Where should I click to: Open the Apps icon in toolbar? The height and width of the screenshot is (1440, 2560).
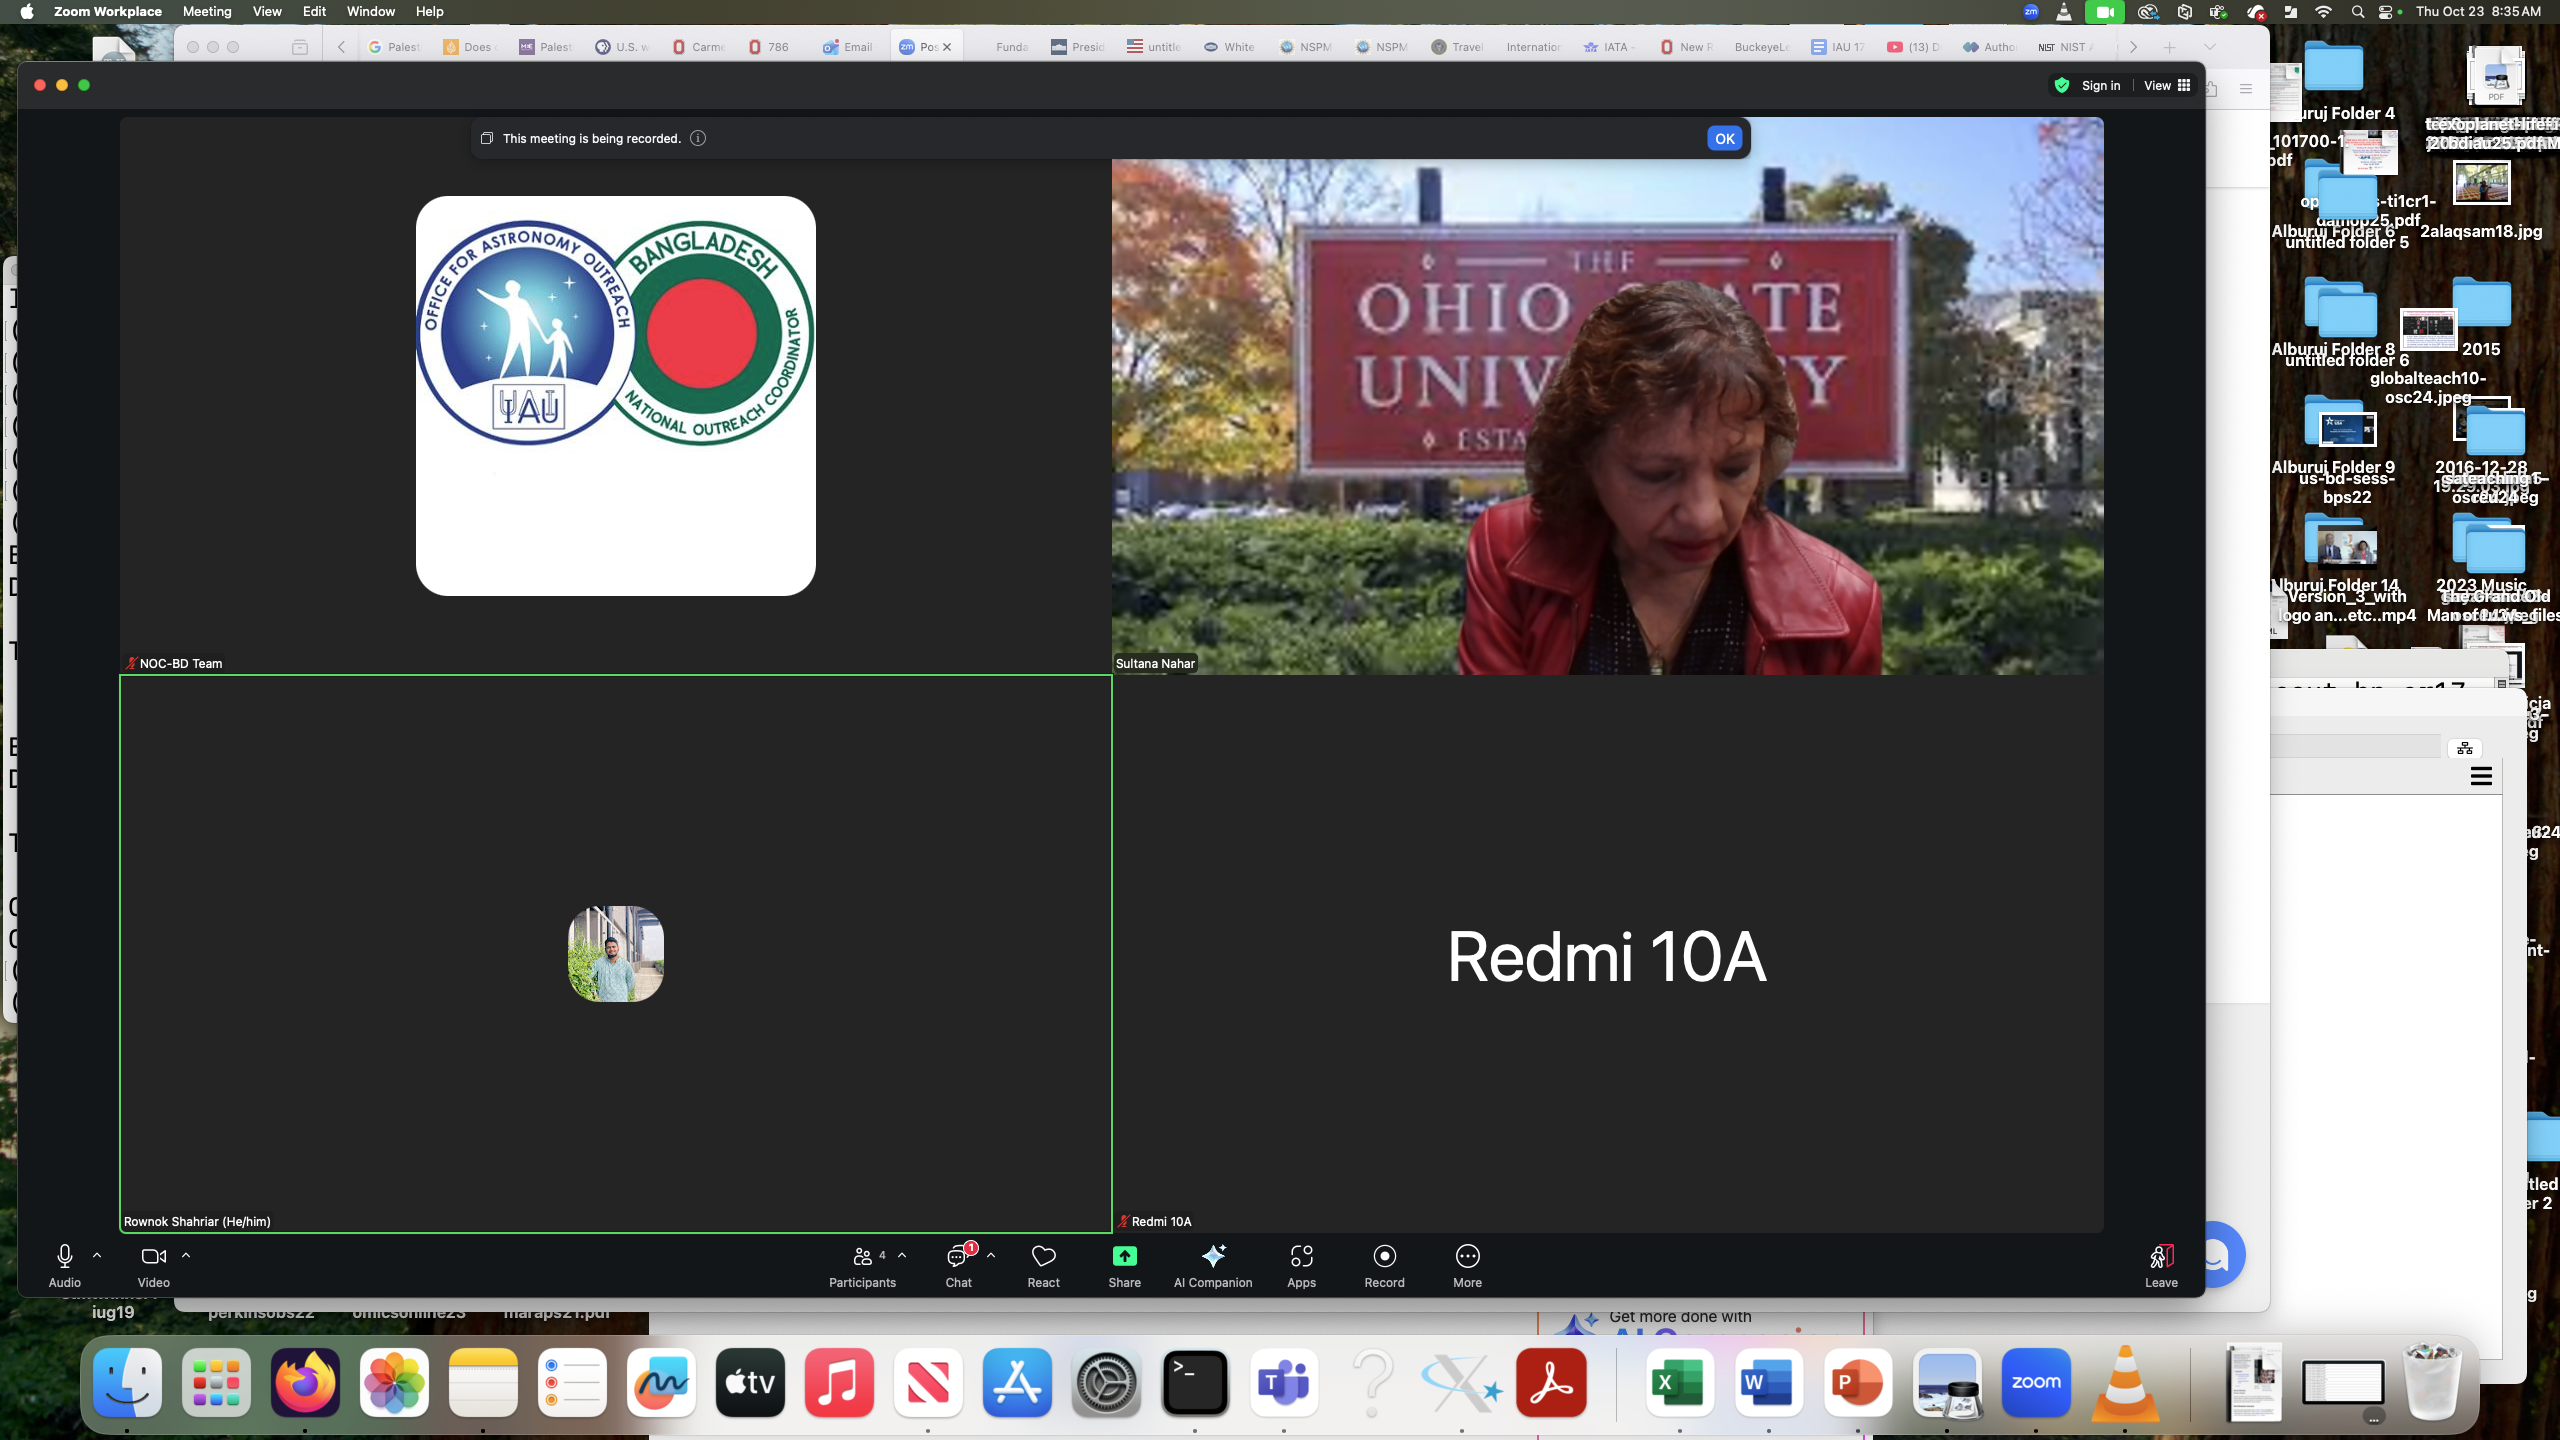pos(1301,1257)
